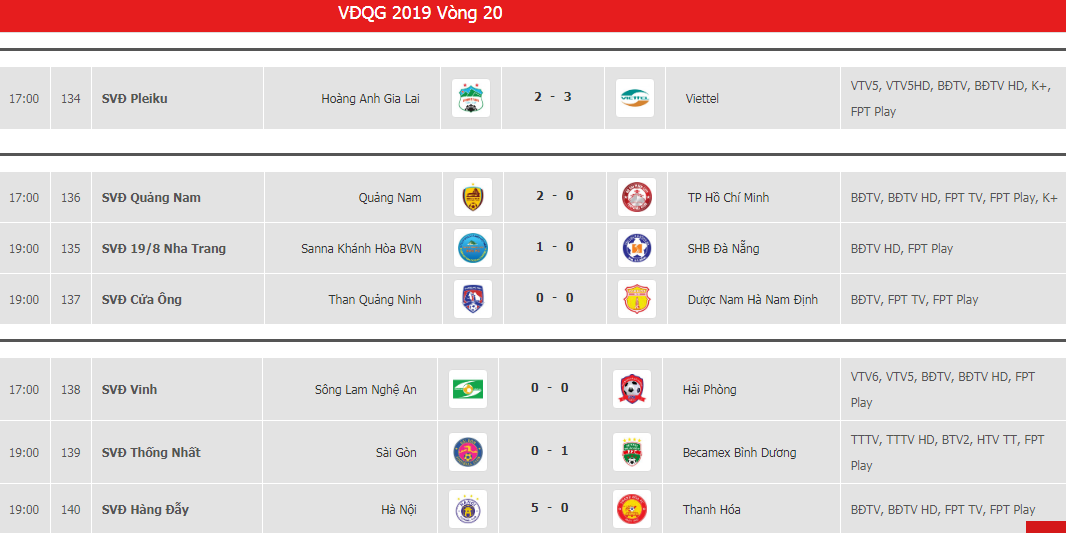
Task: Select the VĐQG 2019 Vòng 20 header
Action: [420, 13]
